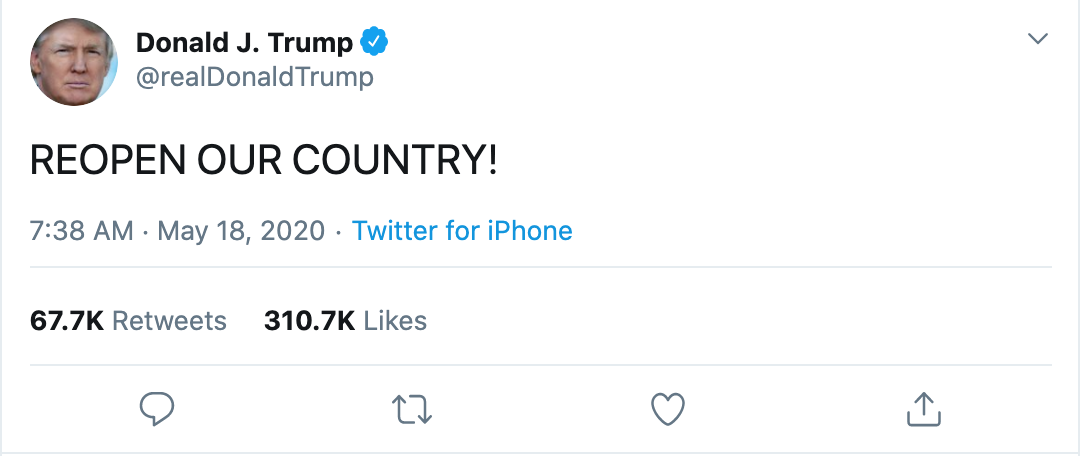This screenshot has height=456, width=1082.
Task: View the Retweets list via its label
Action: coord(169,321)
